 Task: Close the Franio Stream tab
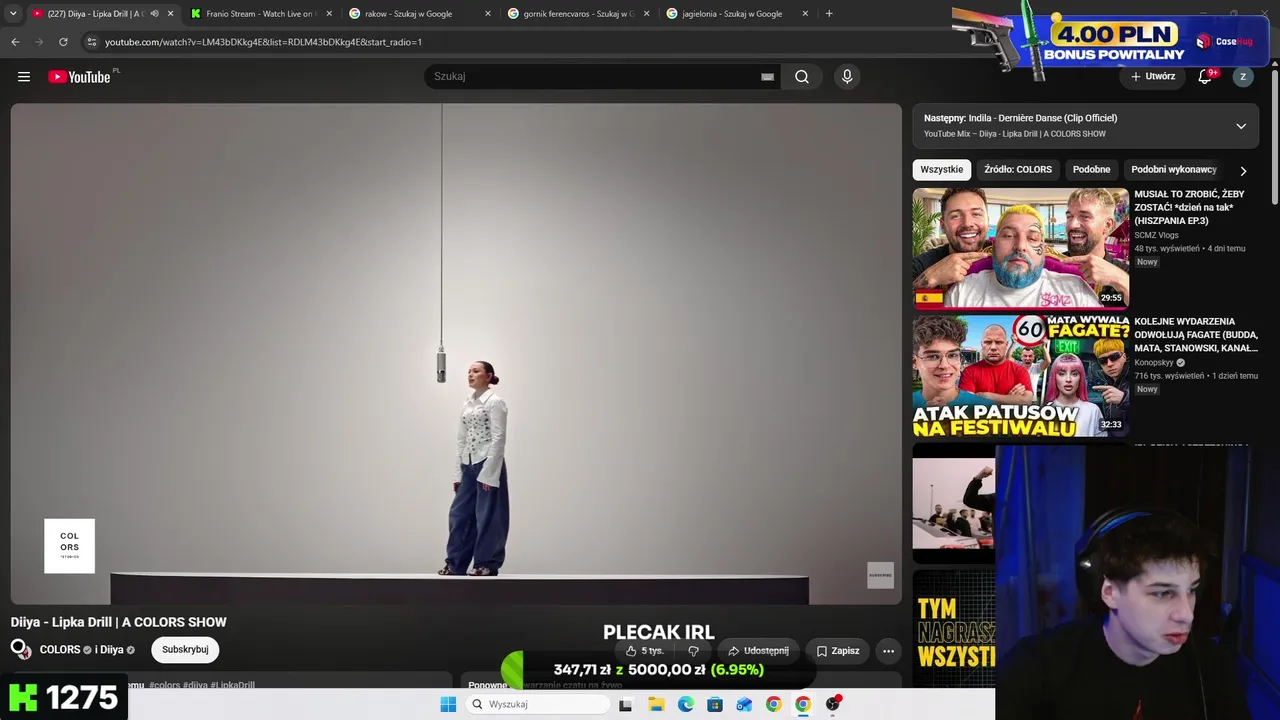(x=329, y=14)
